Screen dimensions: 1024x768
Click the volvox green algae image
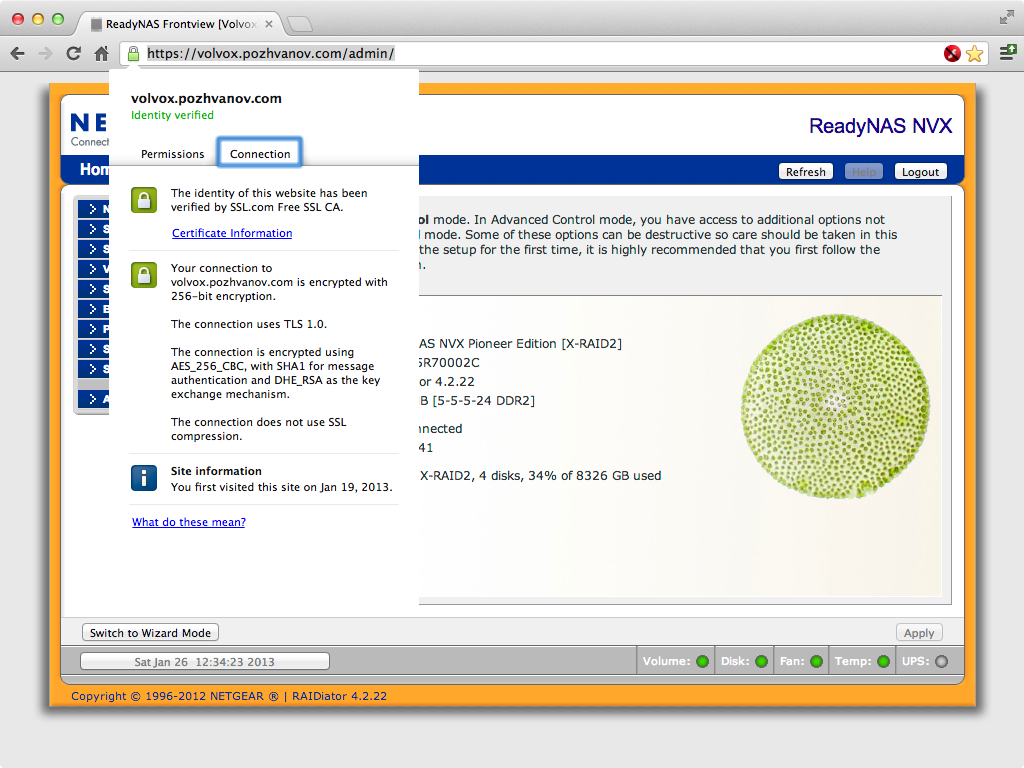[835, 406]
